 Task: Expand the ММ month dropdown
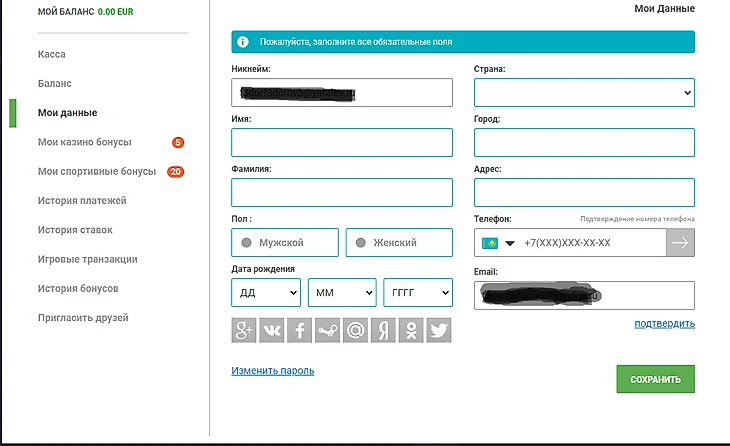[342, 293]
